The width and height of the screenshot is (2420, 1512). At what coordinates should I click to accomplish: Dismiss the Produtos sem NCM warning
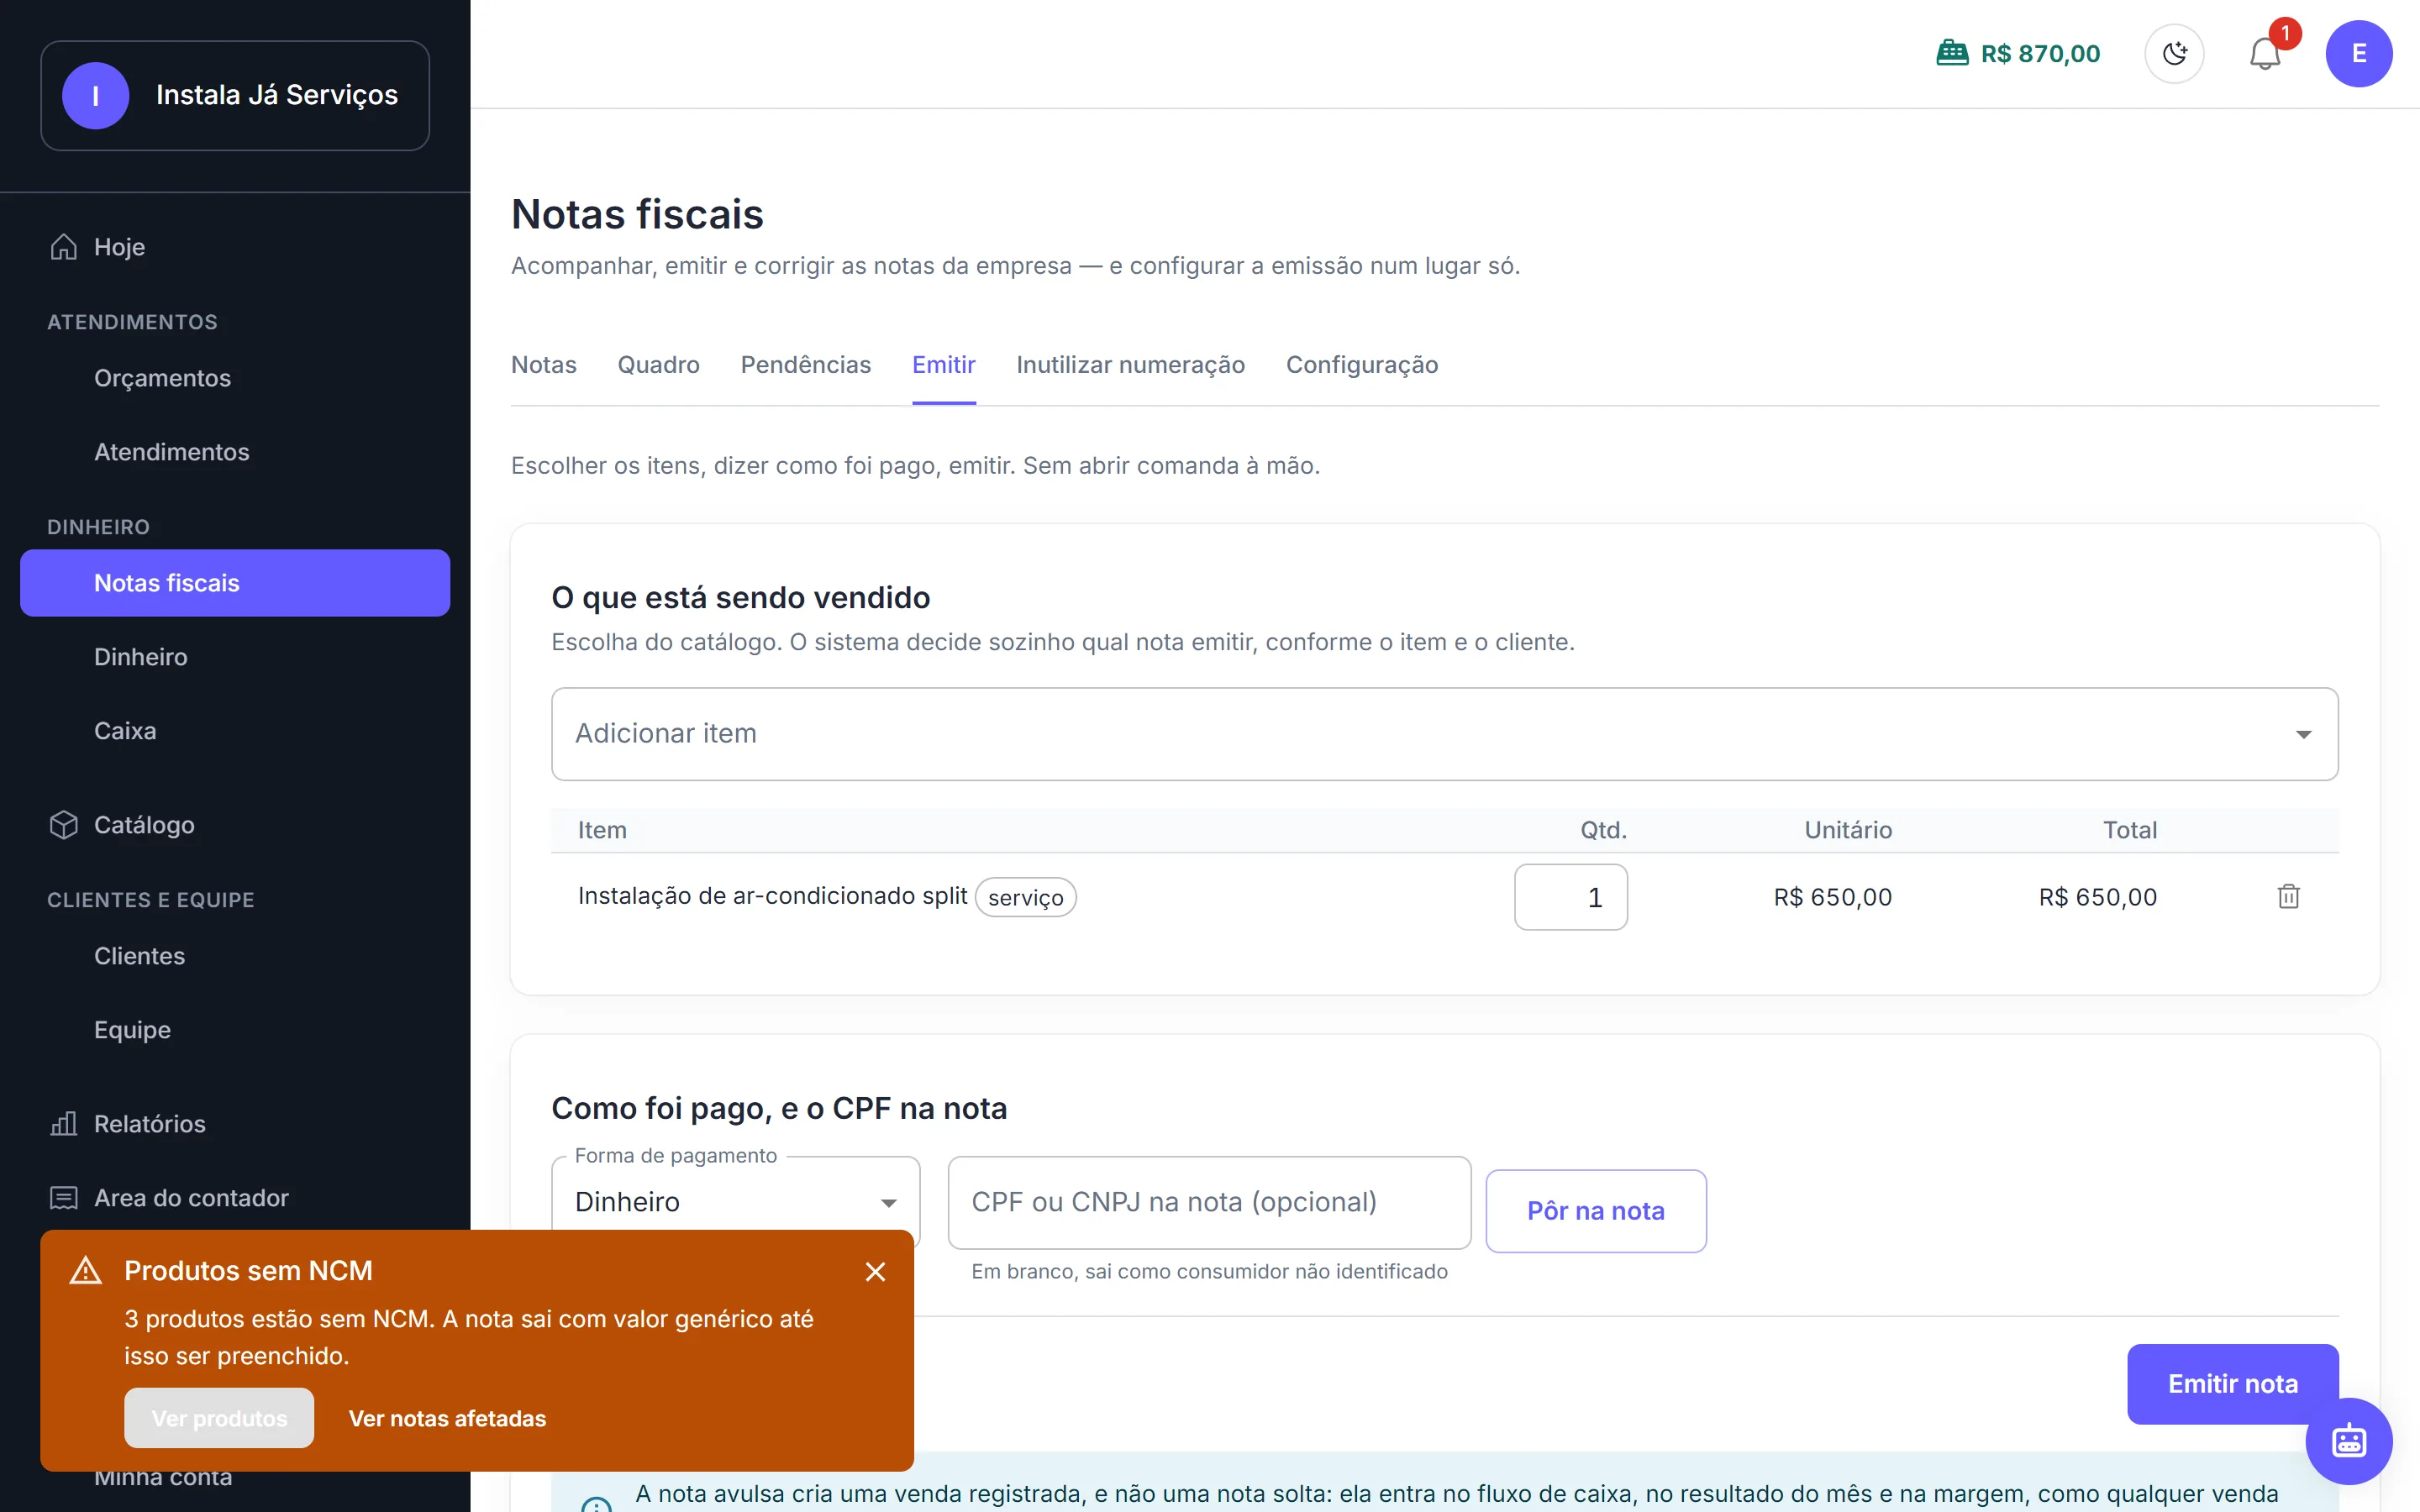point(875,1271)
